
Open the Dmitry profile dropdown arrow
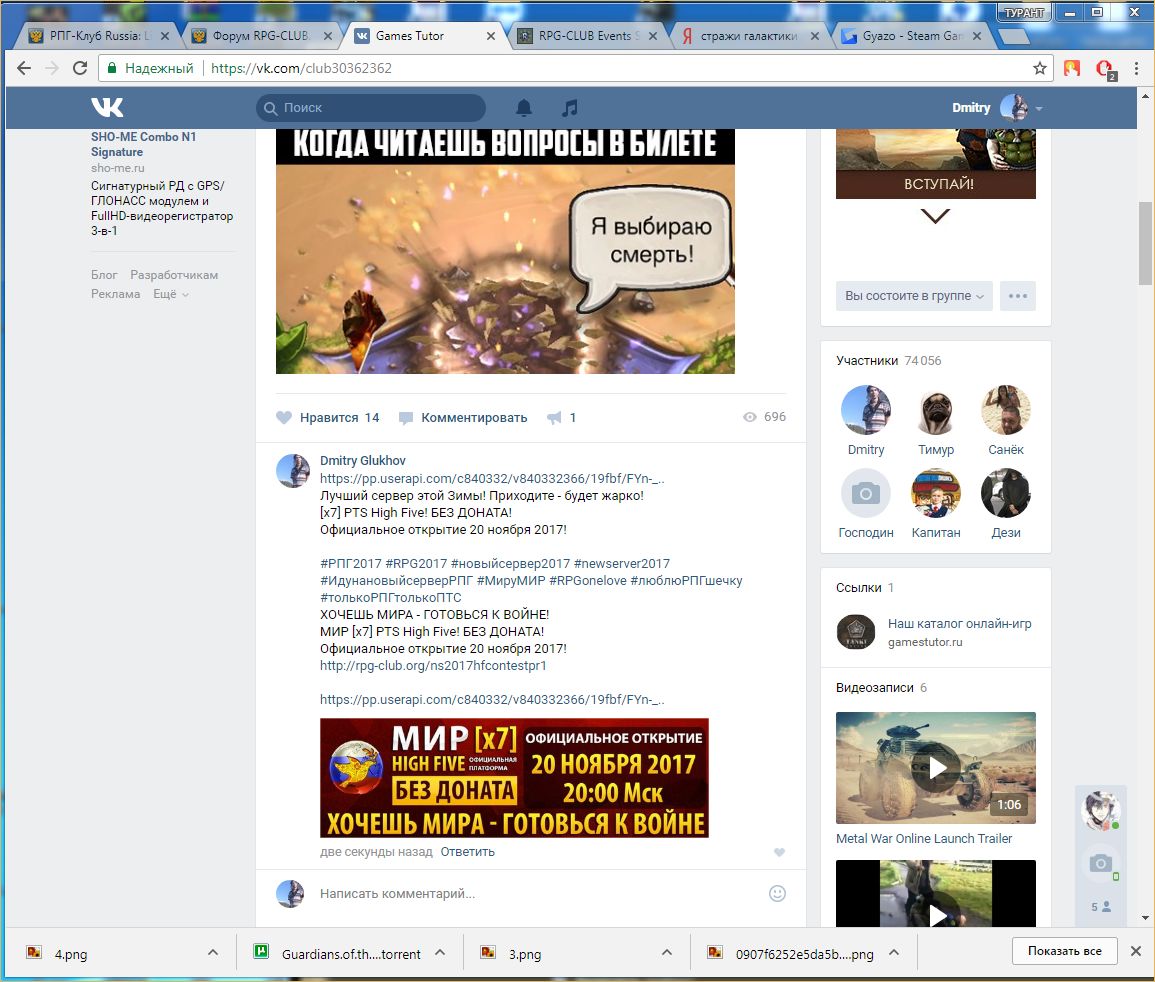(x=1039, y=108)
